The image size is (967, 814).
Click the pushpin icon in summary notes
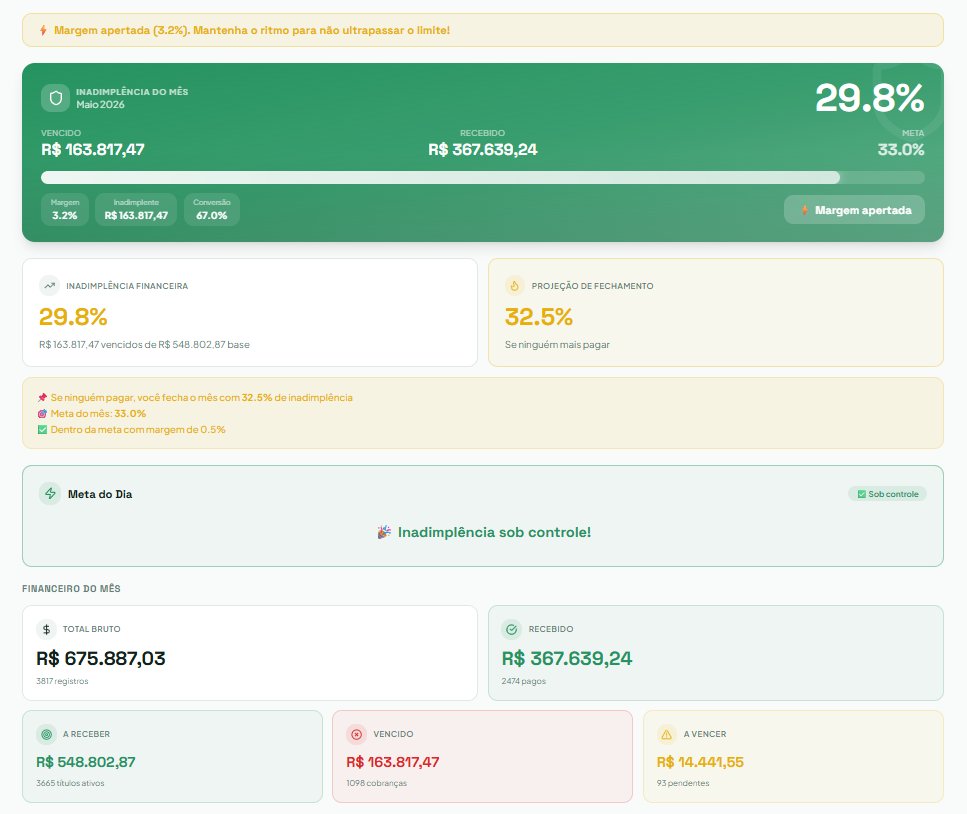coord(42,398)
